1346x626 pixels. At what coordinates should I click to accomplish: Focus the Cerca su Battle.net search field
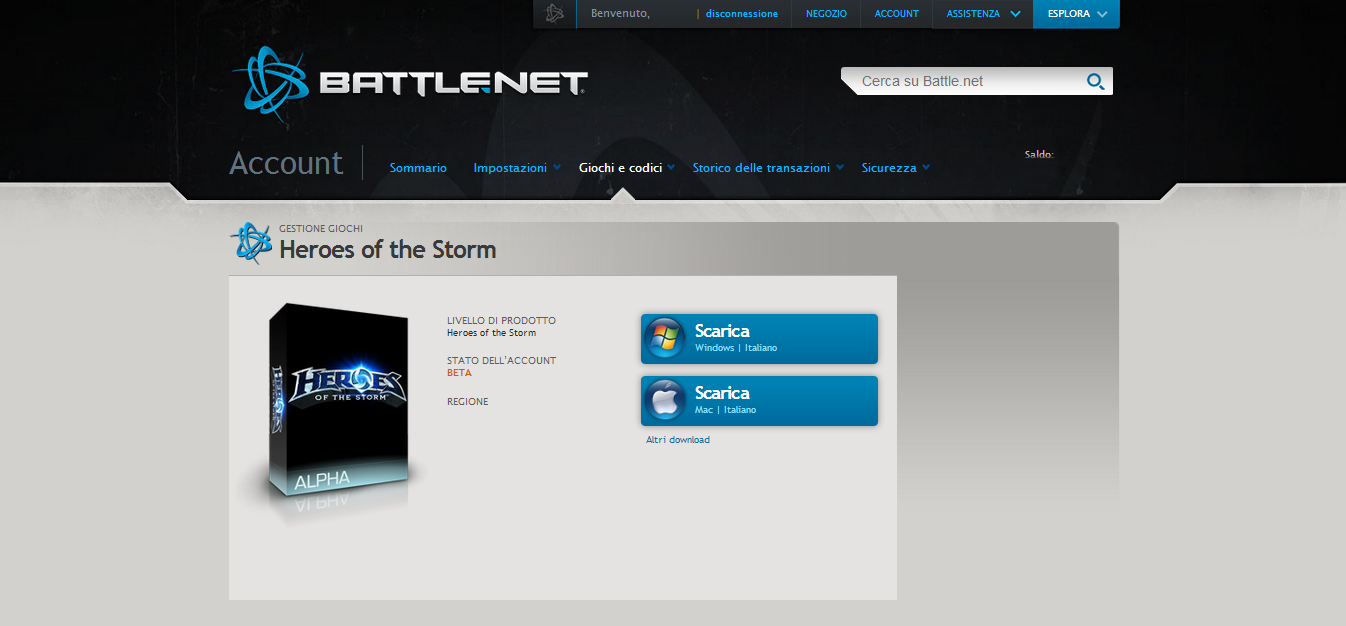pos(965,81)
